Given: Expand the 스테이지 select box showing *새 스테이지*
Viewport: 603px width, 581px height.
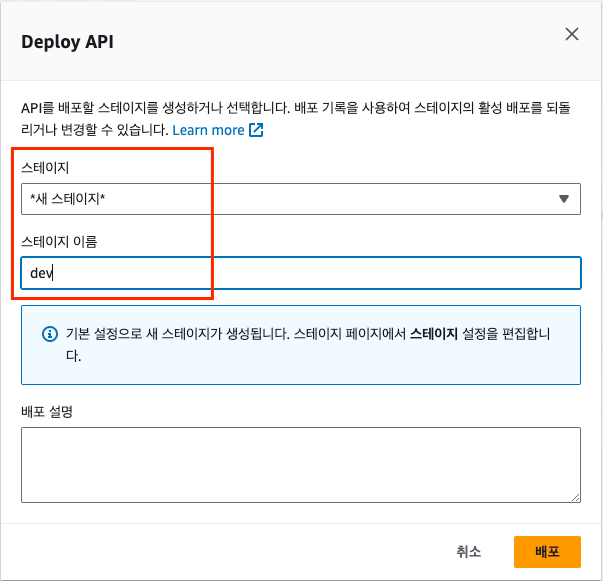Looking at the screenshot, I should [300, 199].
